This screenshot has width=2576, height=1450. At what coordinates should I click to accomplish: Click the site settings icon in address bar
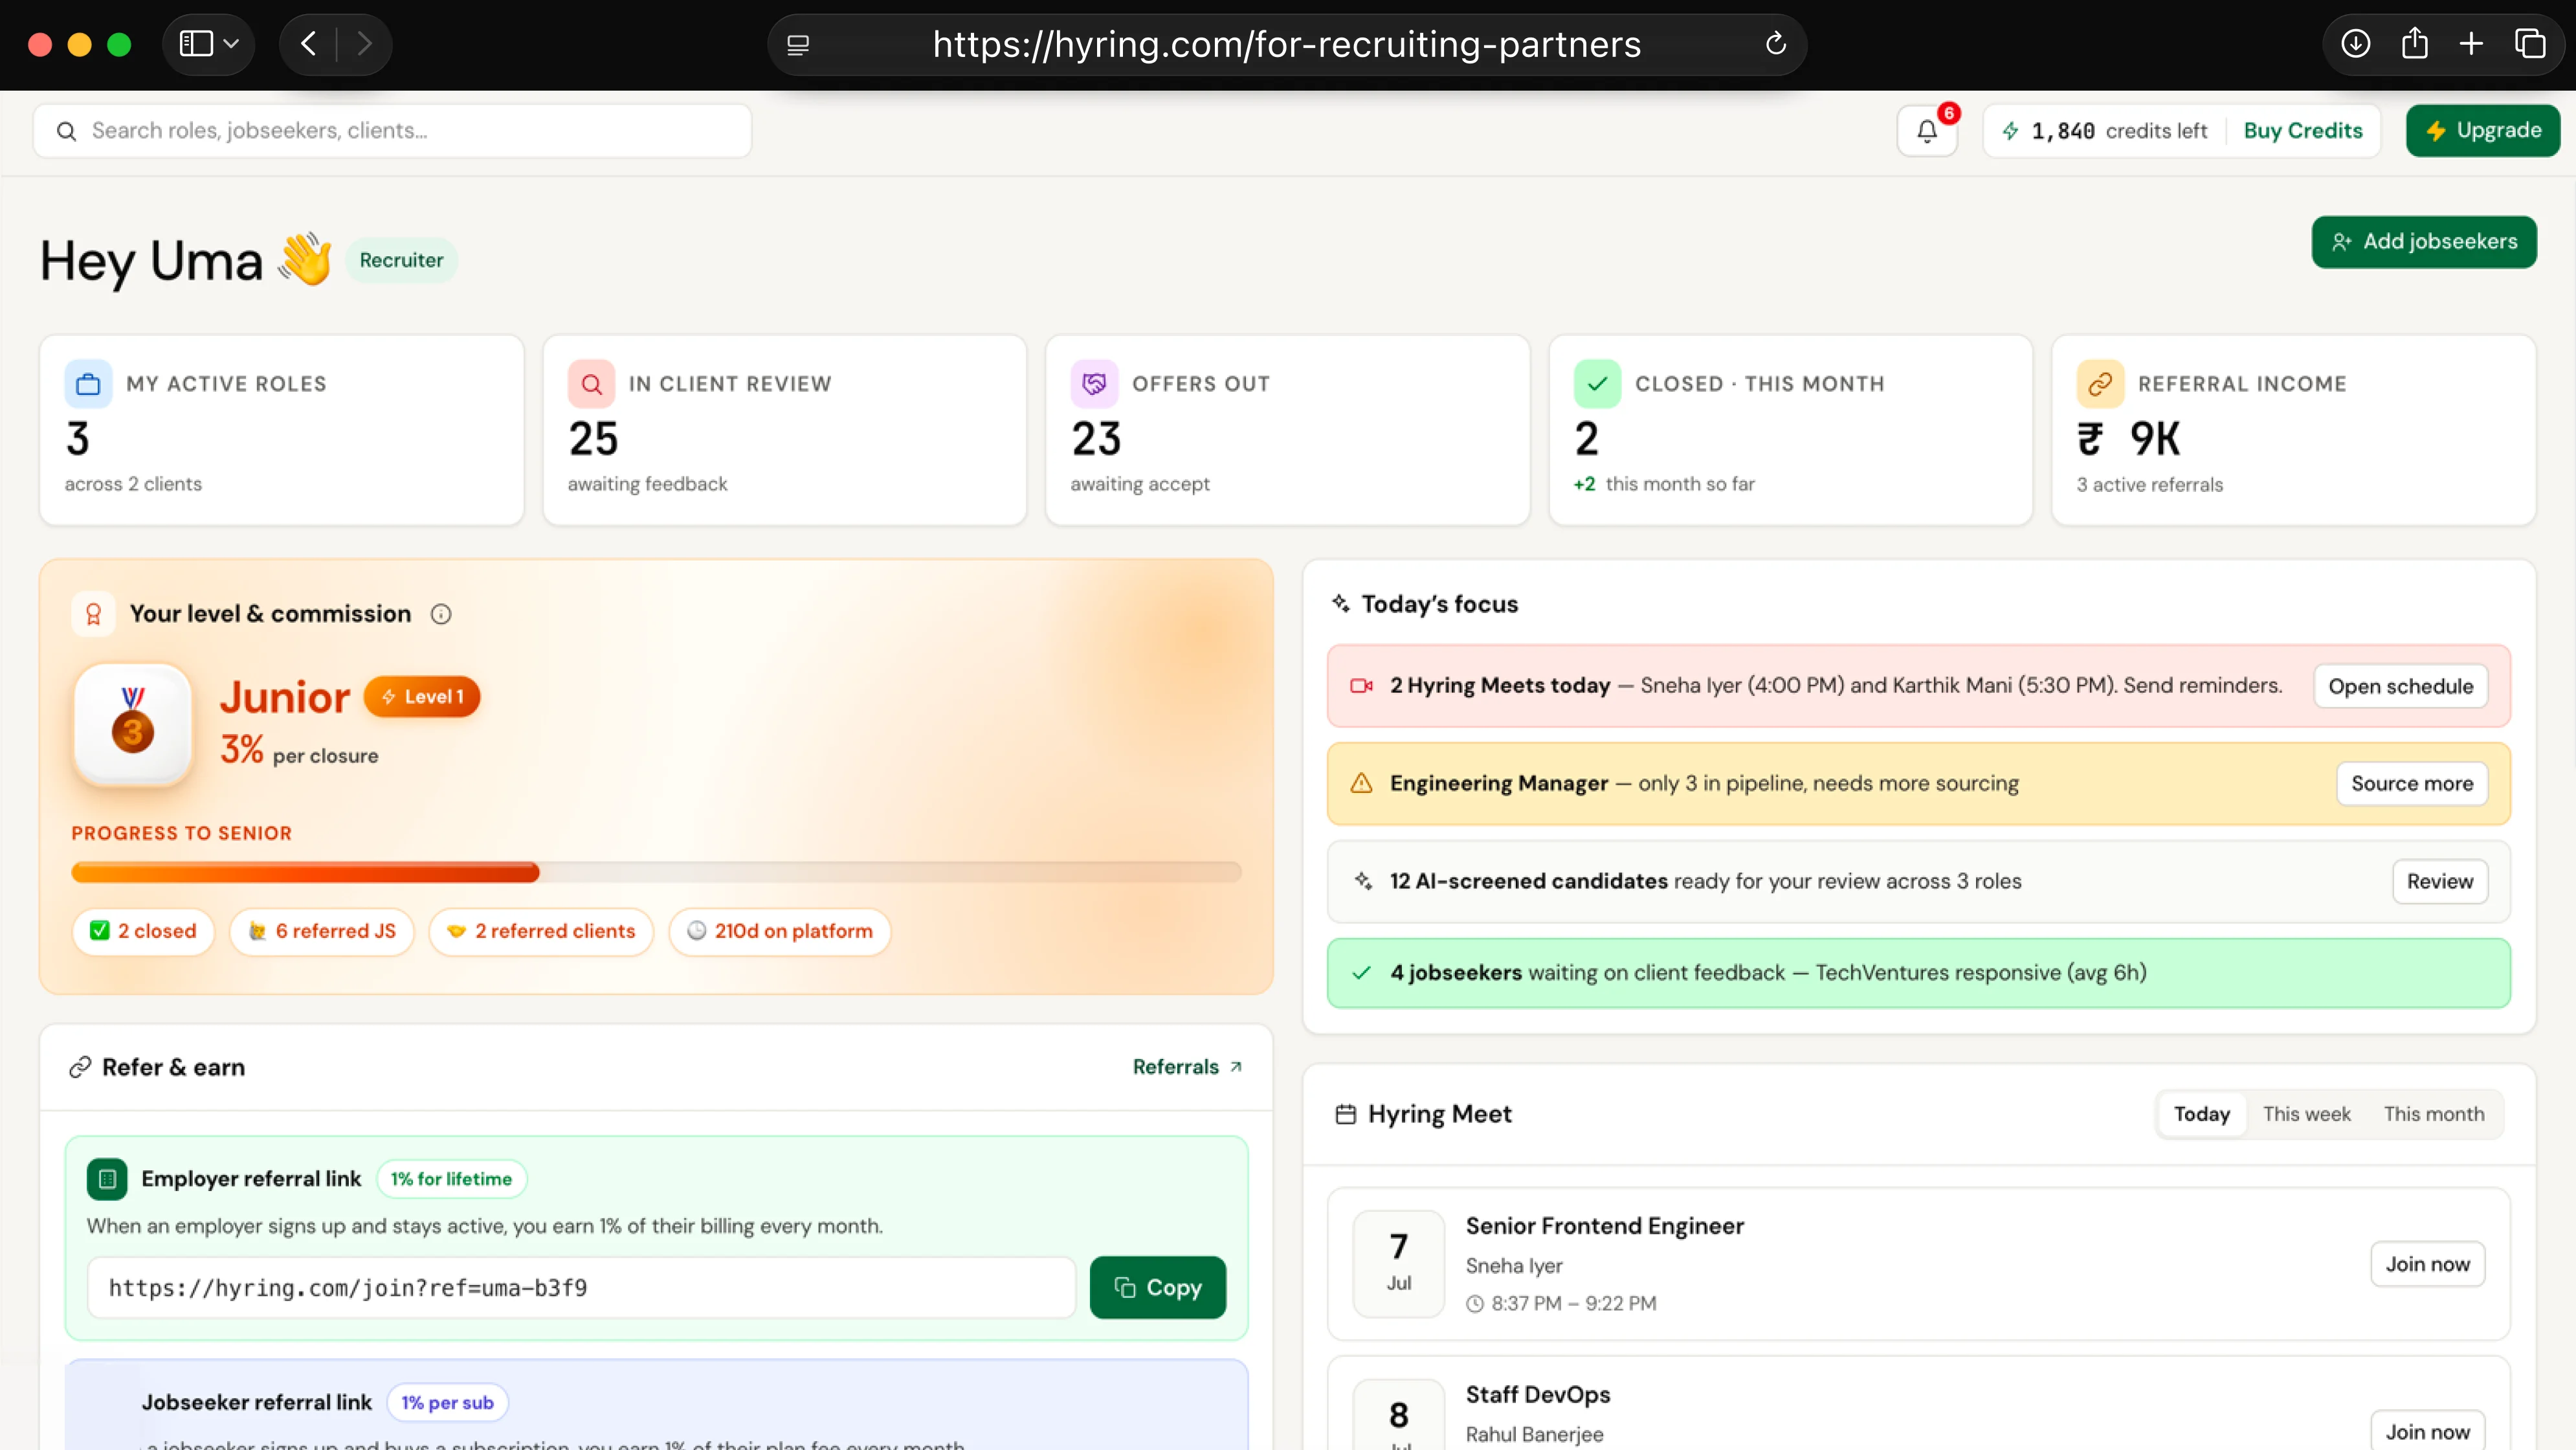(797, 45)
